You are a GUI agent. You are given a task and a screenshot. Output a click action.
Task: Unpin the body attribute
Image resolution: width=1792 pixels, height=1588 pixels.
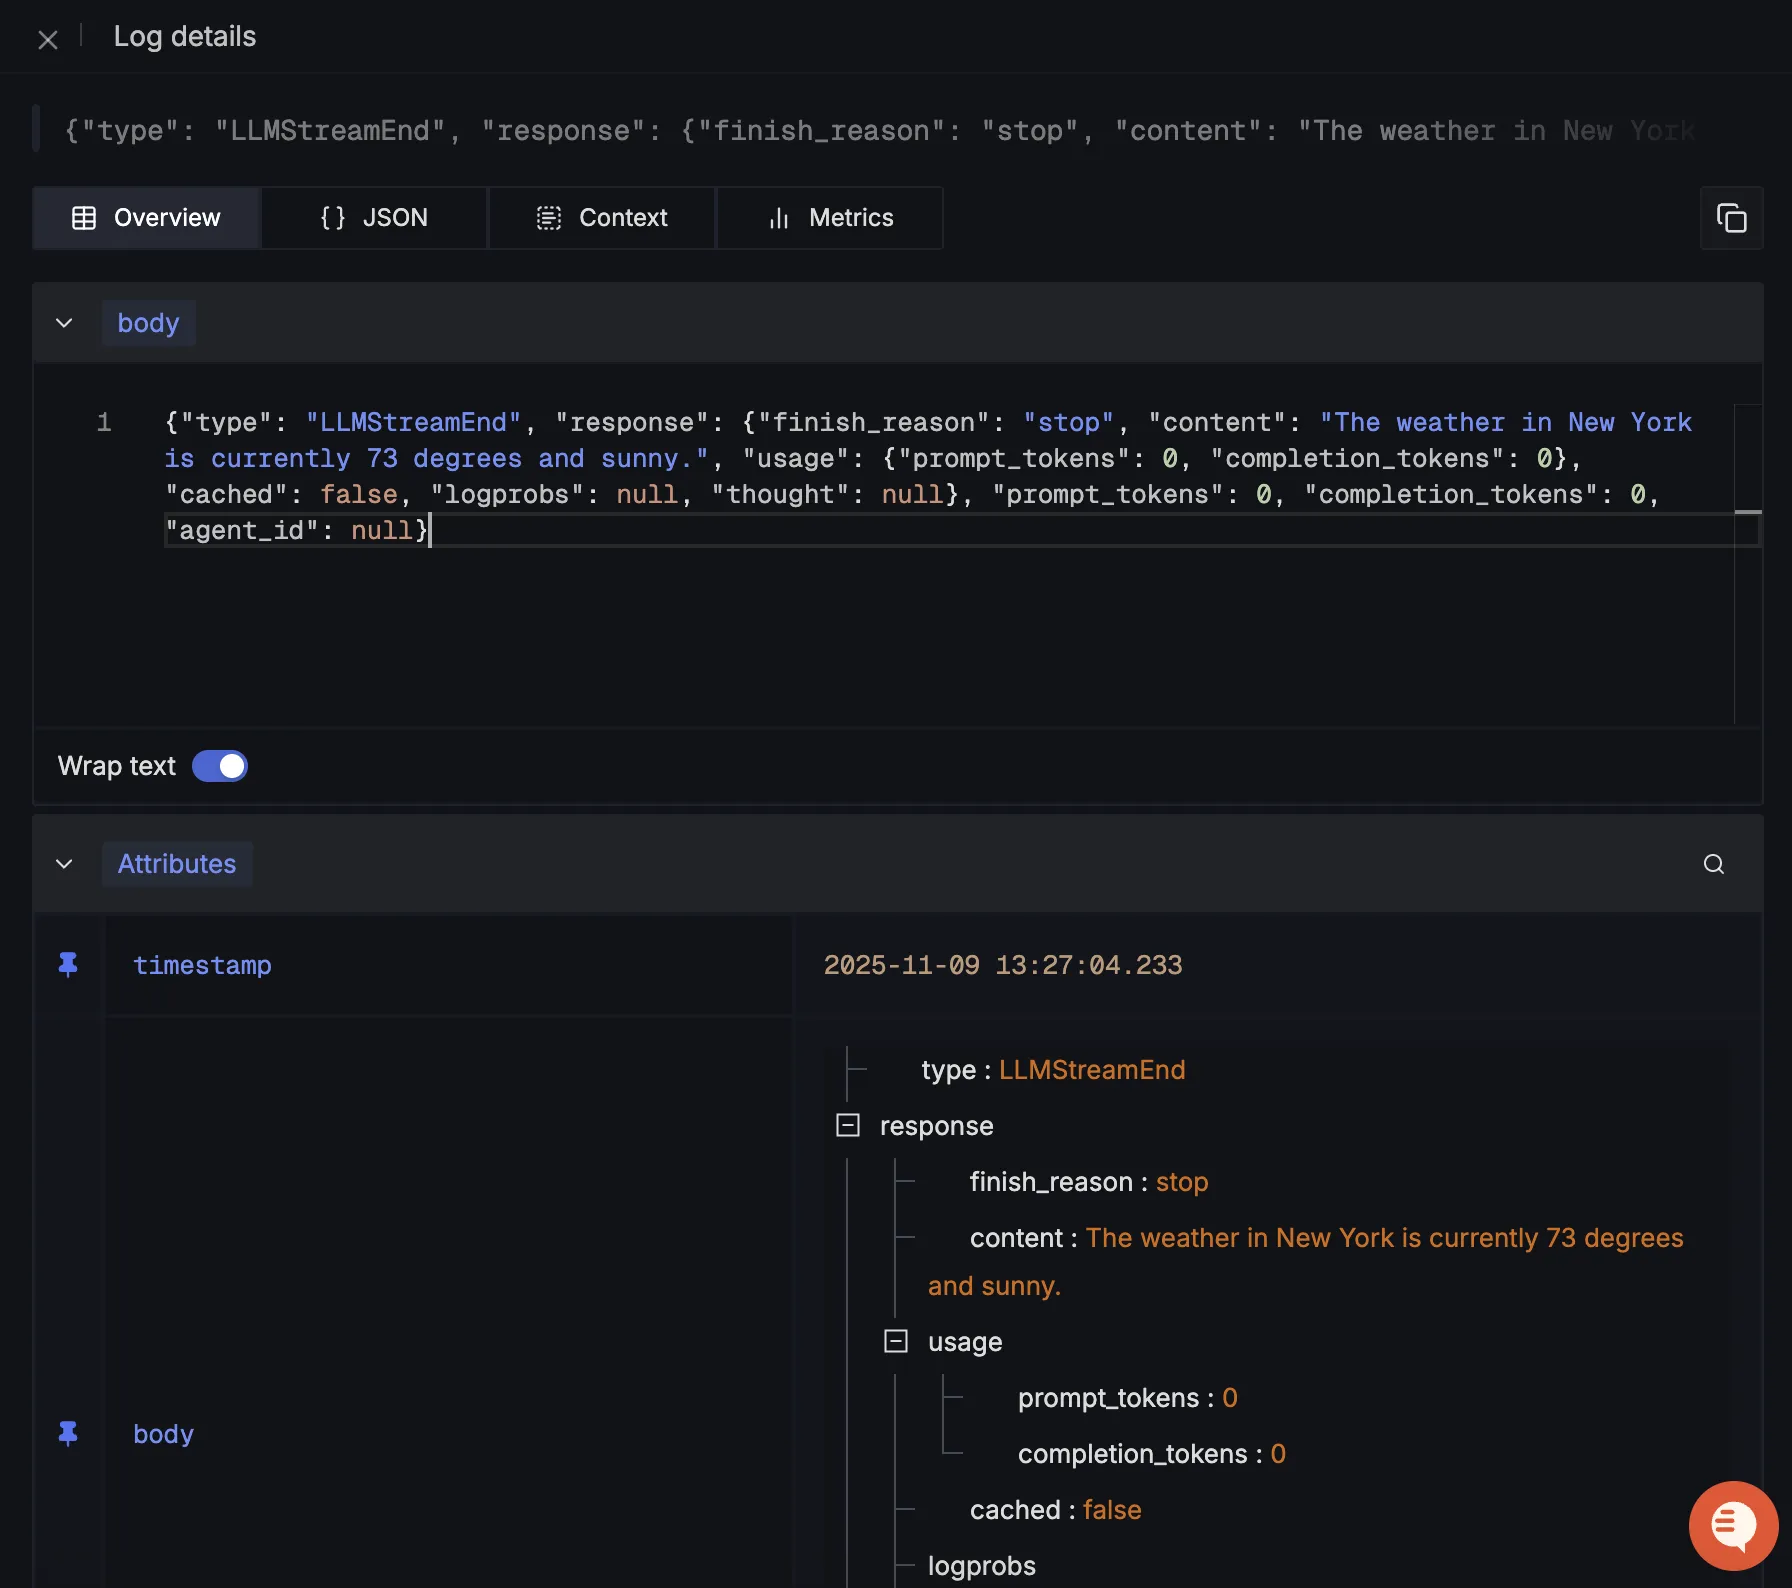[x=68, y=1433]
